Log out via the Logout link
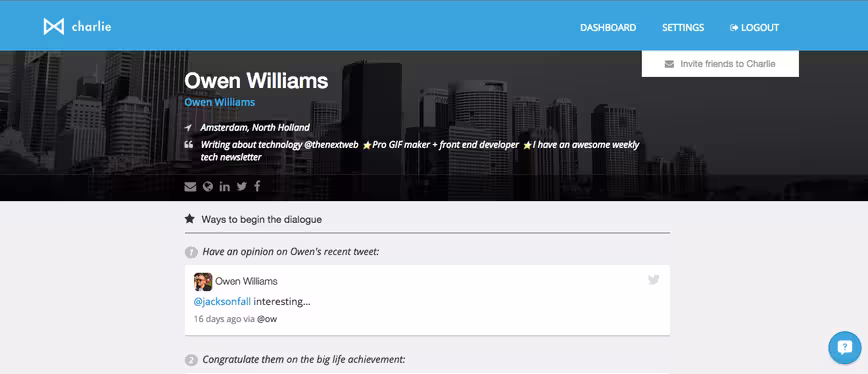This screenshot has width=868, height=374. (755, 28)
